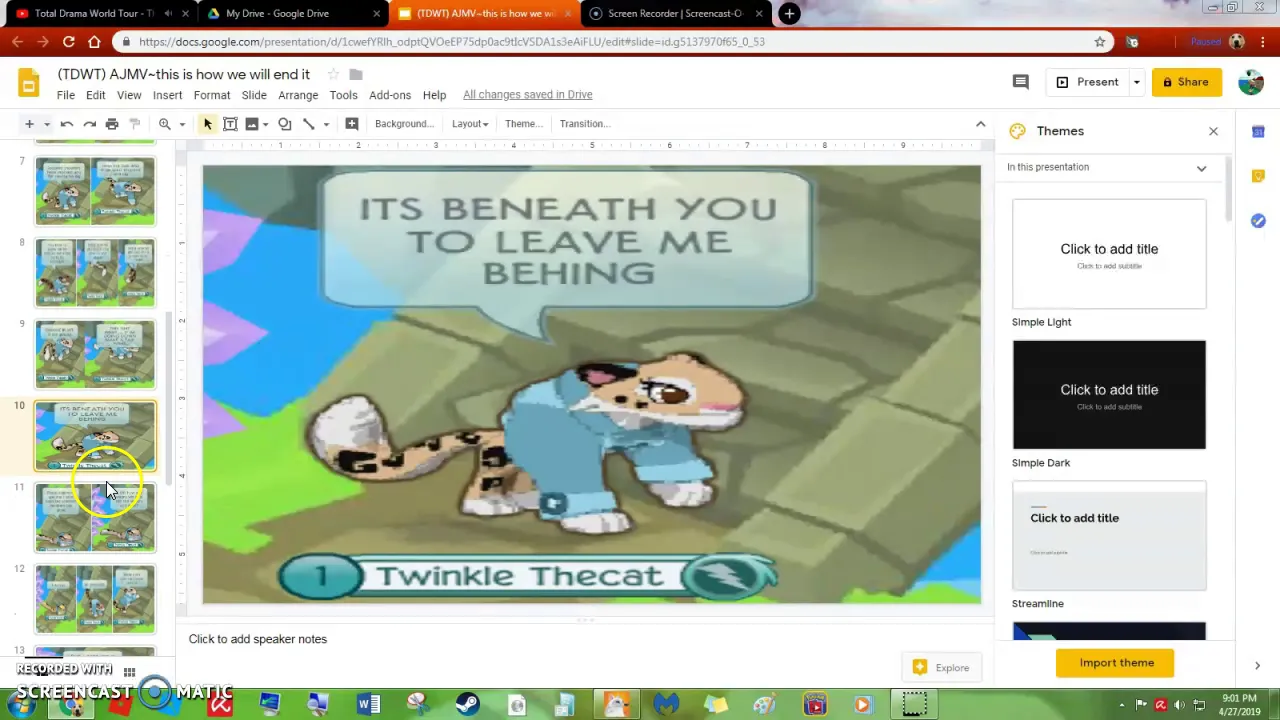This screenshot has width=1280, height=720.
Task: Open Slides home via yellow logo
Action: (29, 82)
